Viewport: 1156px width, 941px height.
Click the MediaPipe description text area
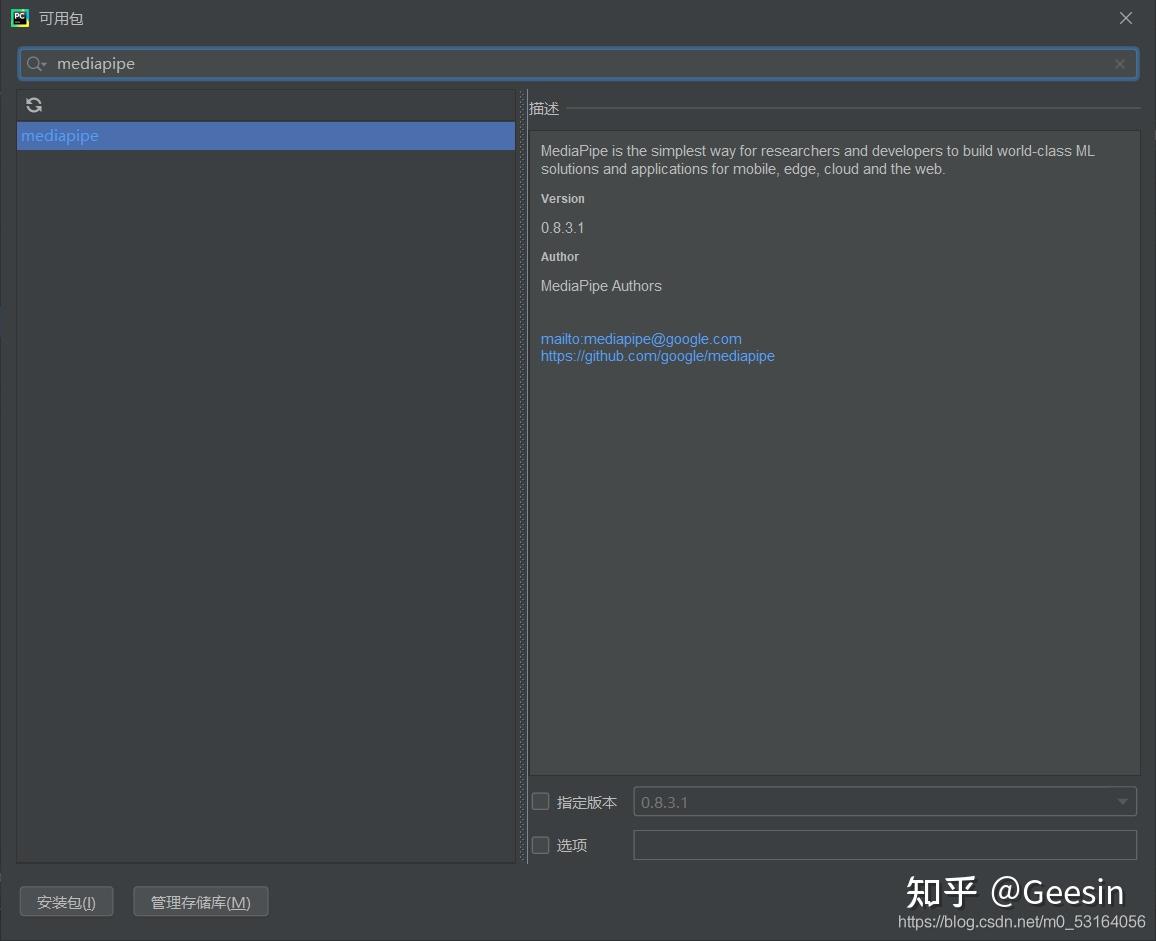[x=817, y=160]
